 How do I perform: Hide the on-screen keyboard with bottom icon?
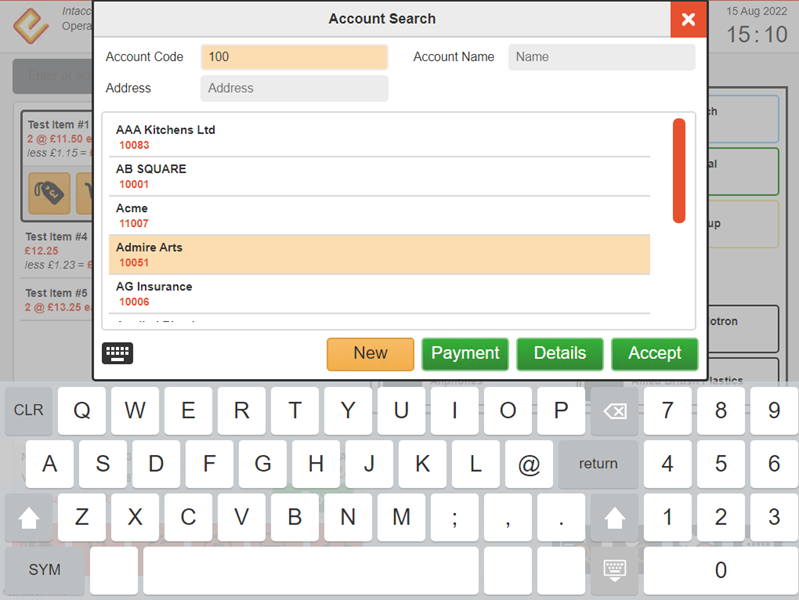point(614,570)
